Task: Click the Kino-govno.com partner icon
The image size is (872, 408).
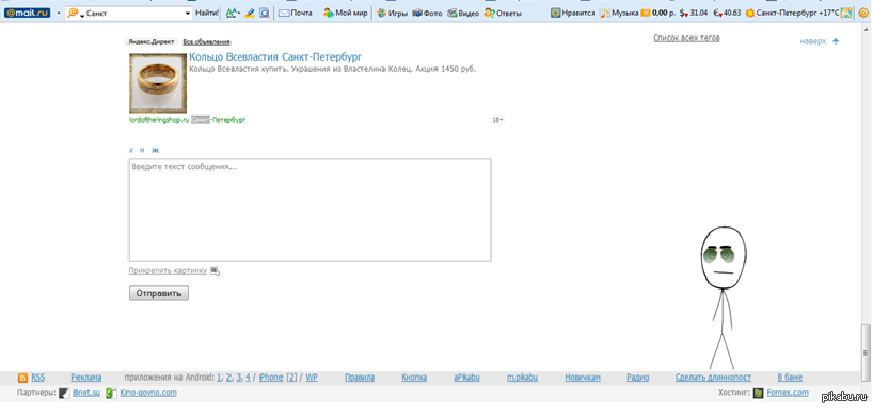Action: [112, 394]
